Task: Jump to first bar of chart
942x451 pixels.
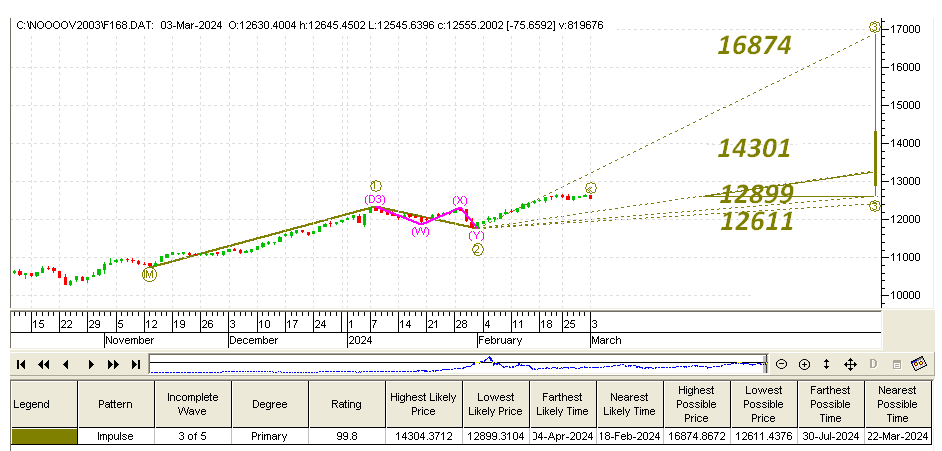Action: (x=21, y=364)
